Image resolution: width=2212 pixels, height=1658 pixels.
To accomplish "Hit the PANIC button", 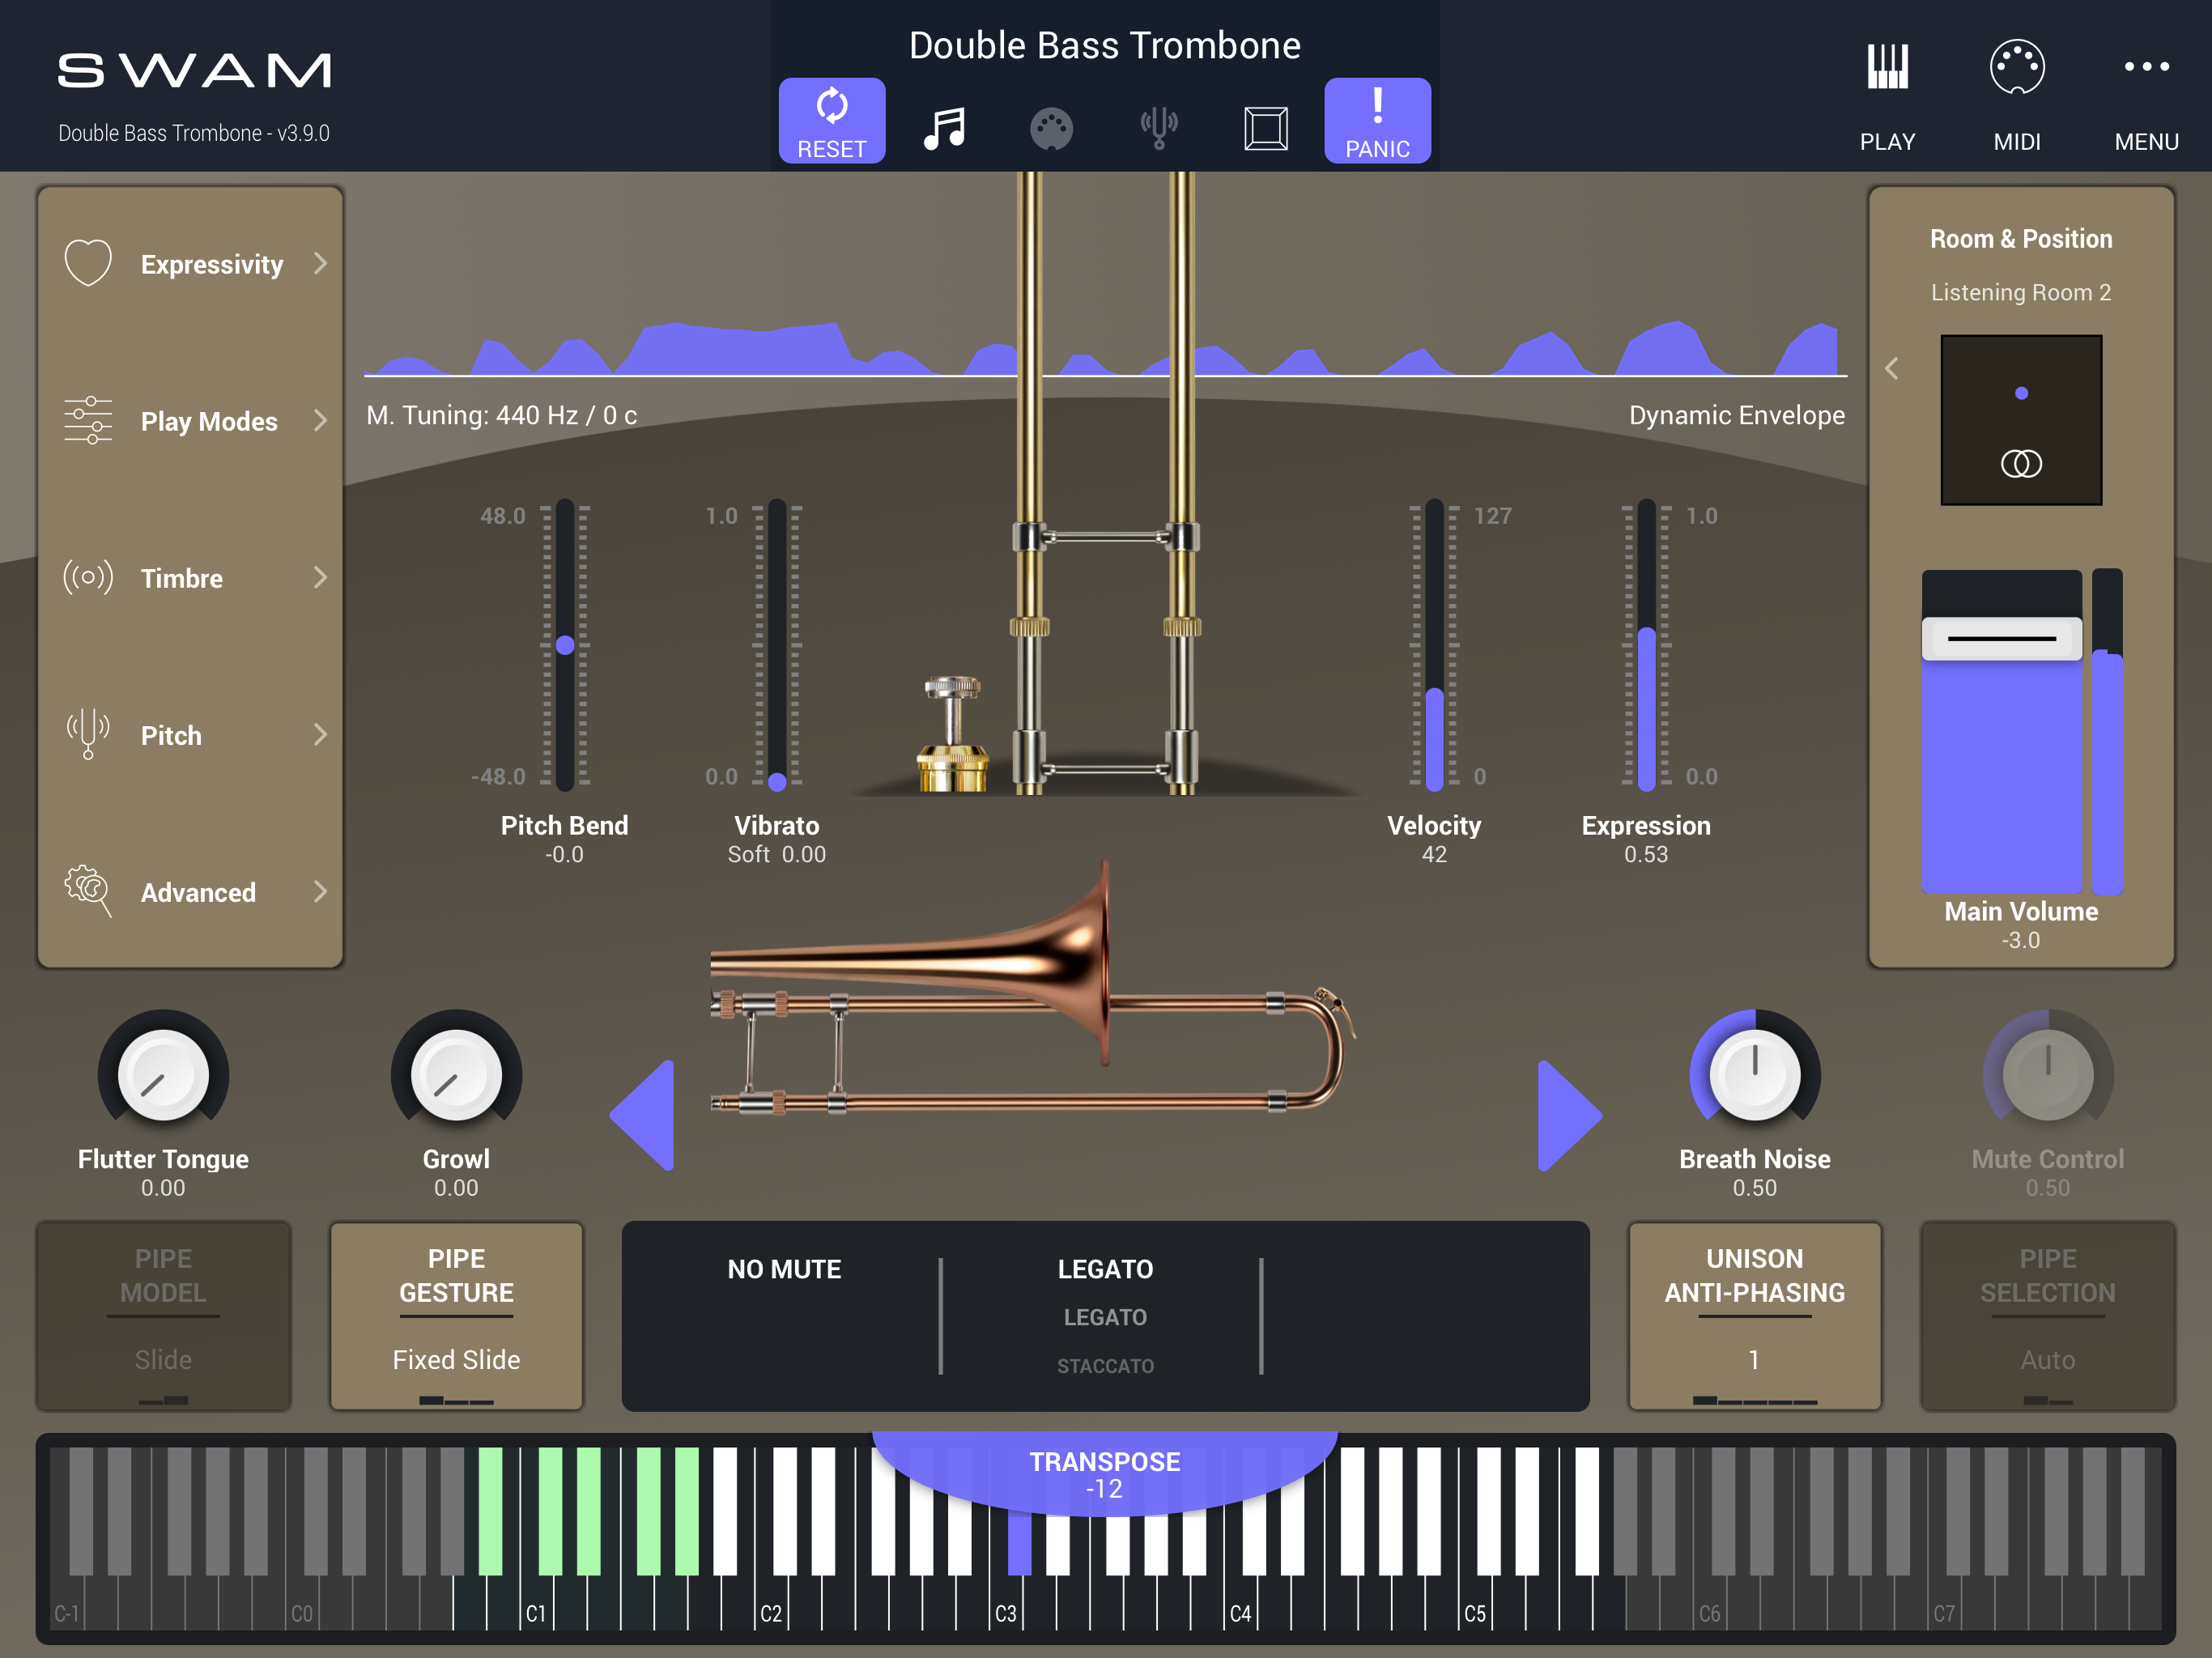I will pyautogui.click(x=1377, y=120).
